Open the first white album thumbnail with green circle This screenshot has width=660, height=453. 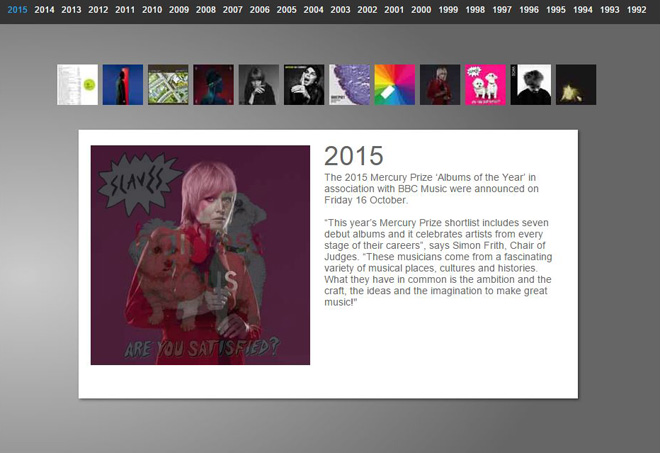point(77,85)
